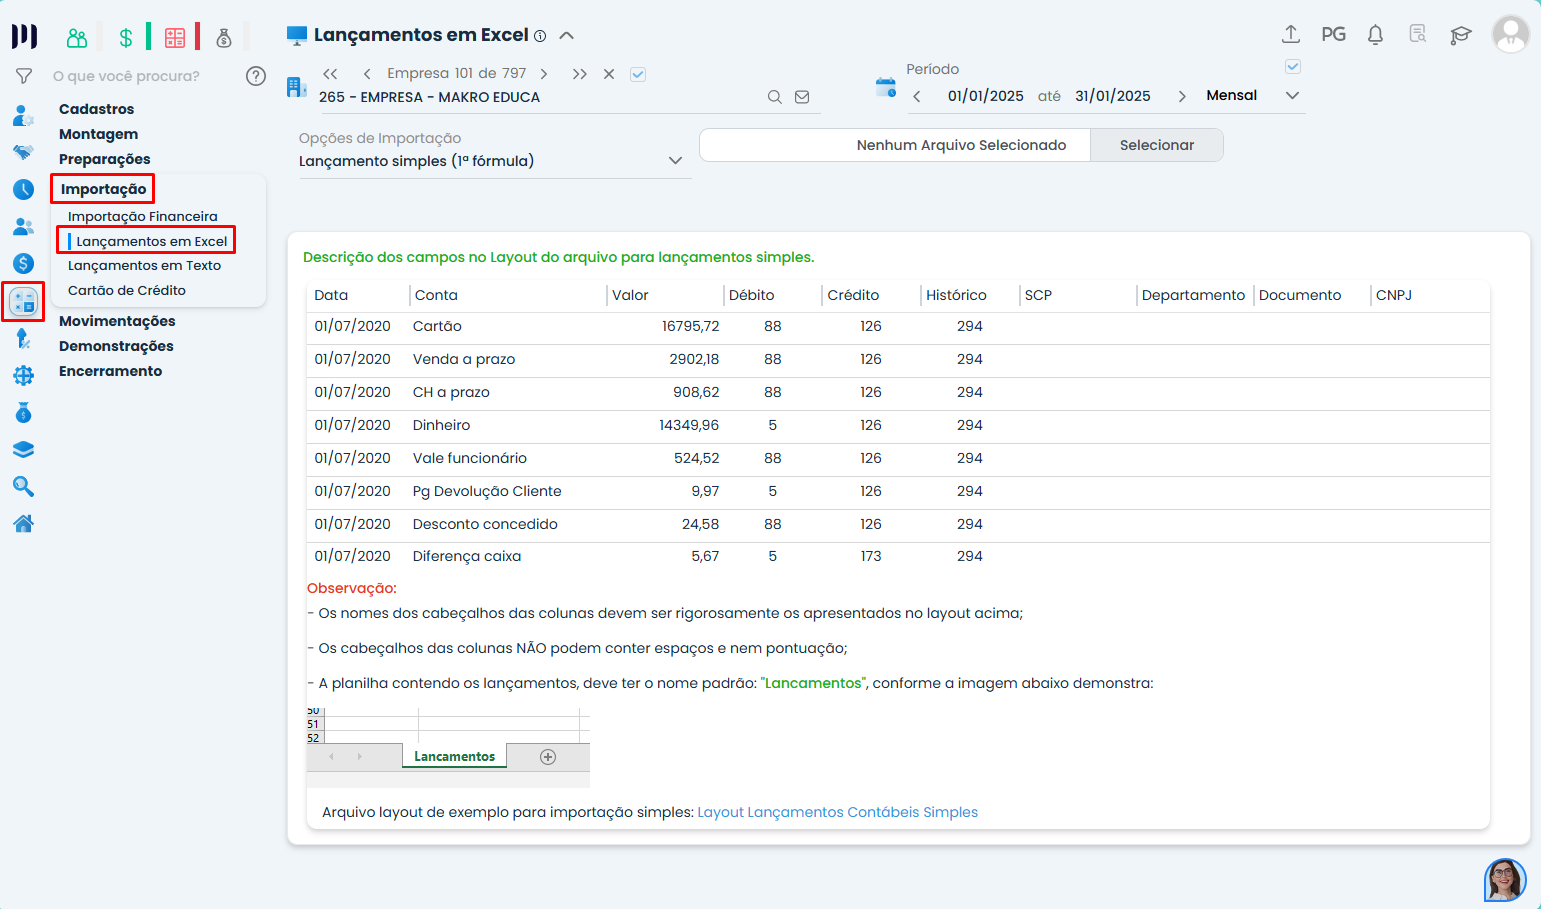Select Lançamentos em Texto menu item
This screenshot has width=1541, height=909.
pos(144,266)
